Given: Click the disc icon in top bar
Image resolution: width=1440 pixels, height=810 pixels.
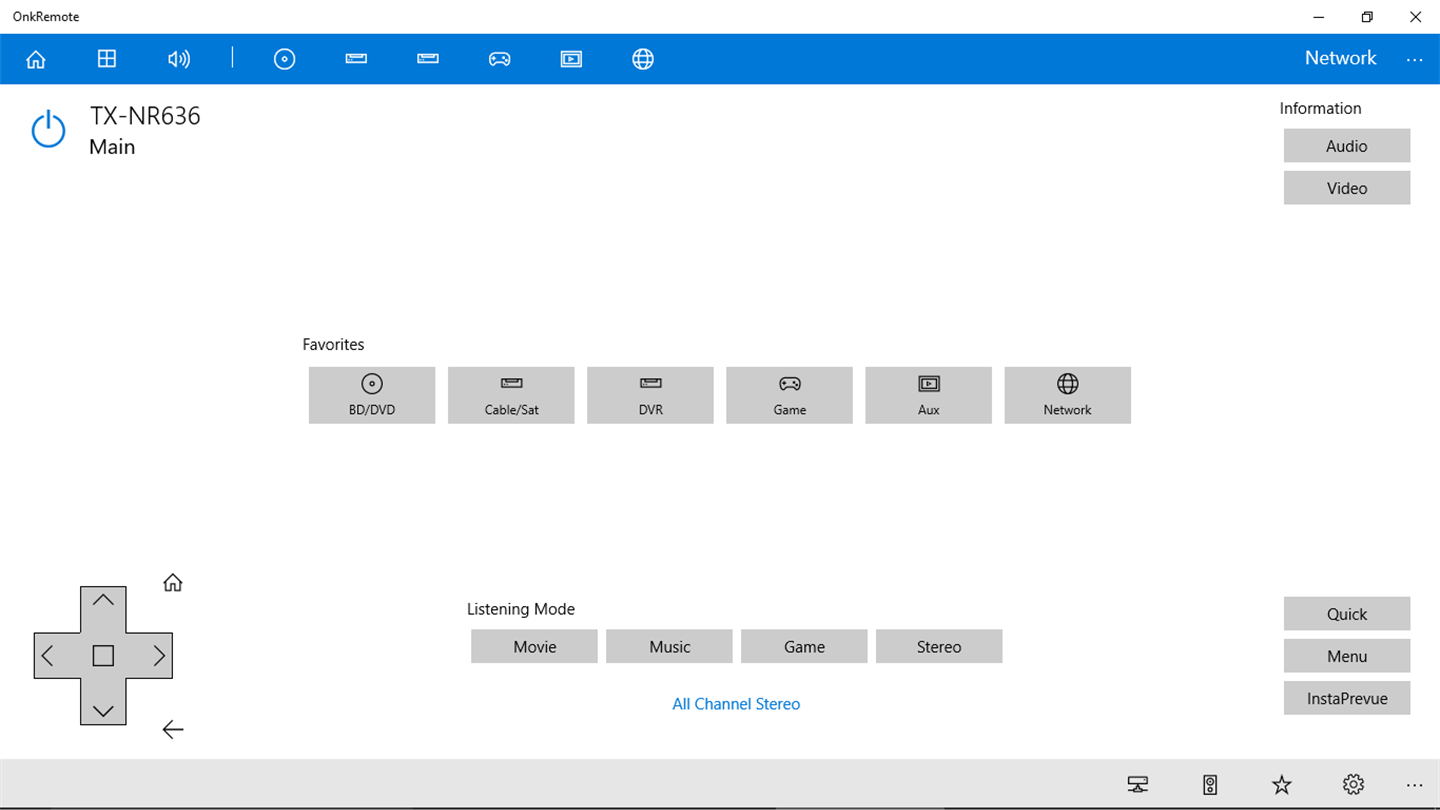Looking at the screenshot, I should pyautogui.click(x=285, y=59).
